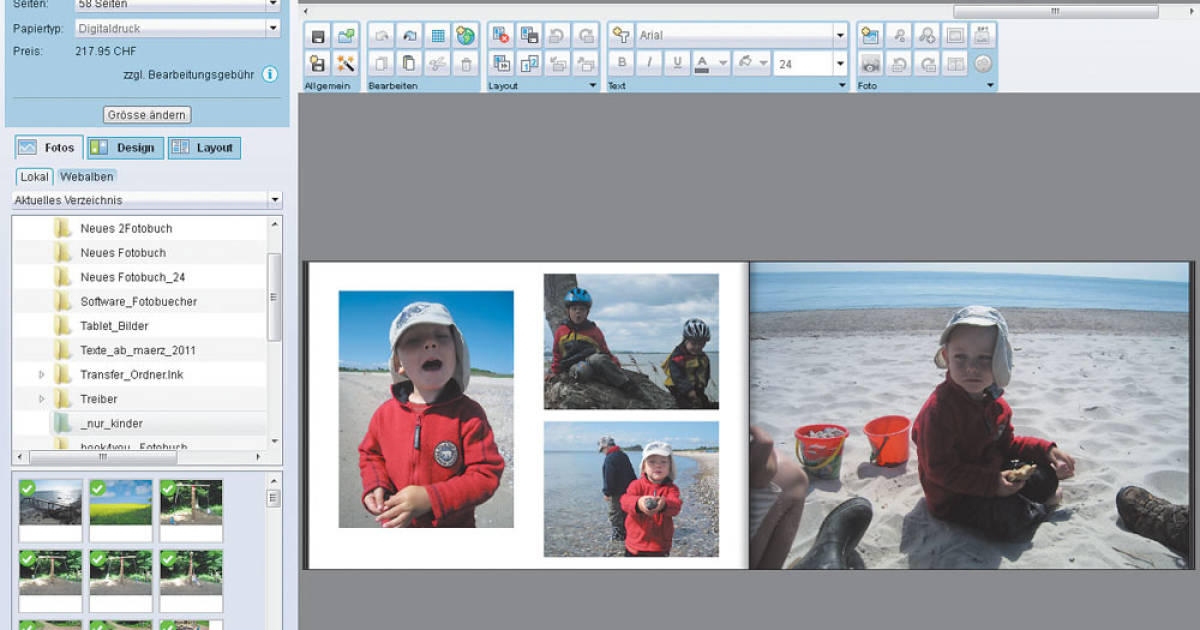Click the delete page icon in Layout

click(502, 36)
